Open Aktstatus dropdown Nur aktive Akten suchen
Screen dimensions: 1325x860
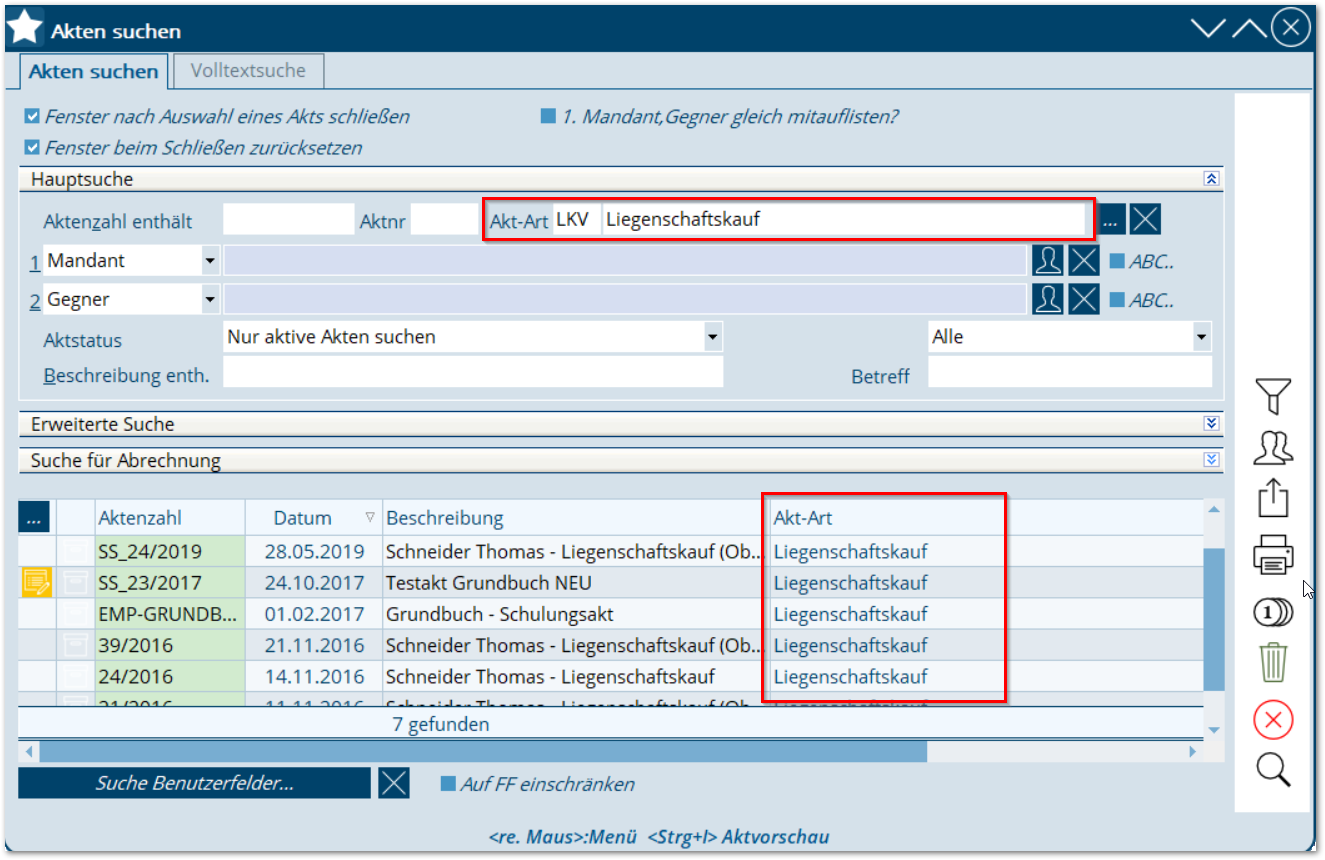click(712, 337)
